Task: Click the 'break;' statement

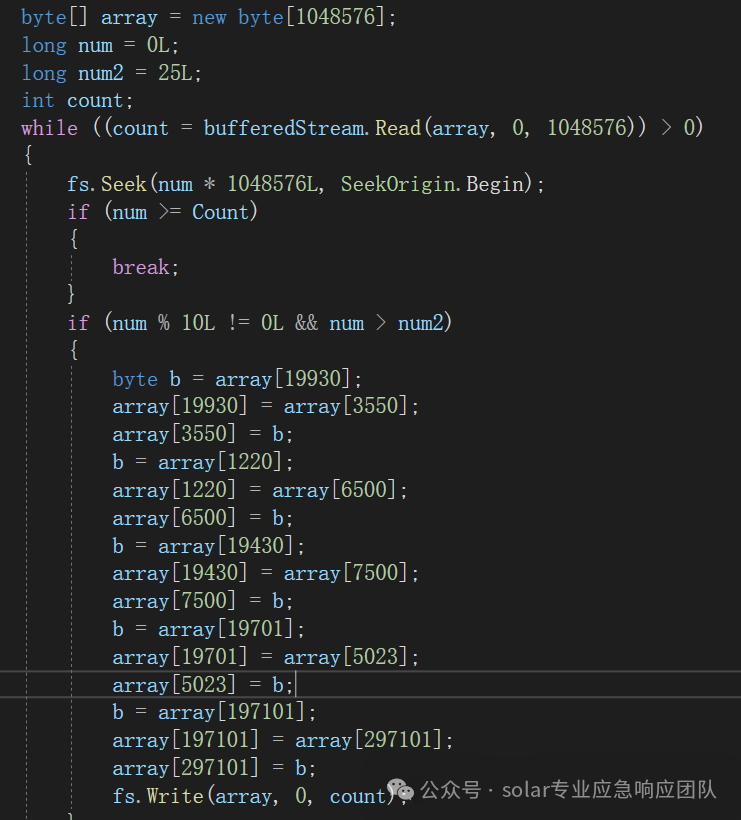Action: click(145, 267)
